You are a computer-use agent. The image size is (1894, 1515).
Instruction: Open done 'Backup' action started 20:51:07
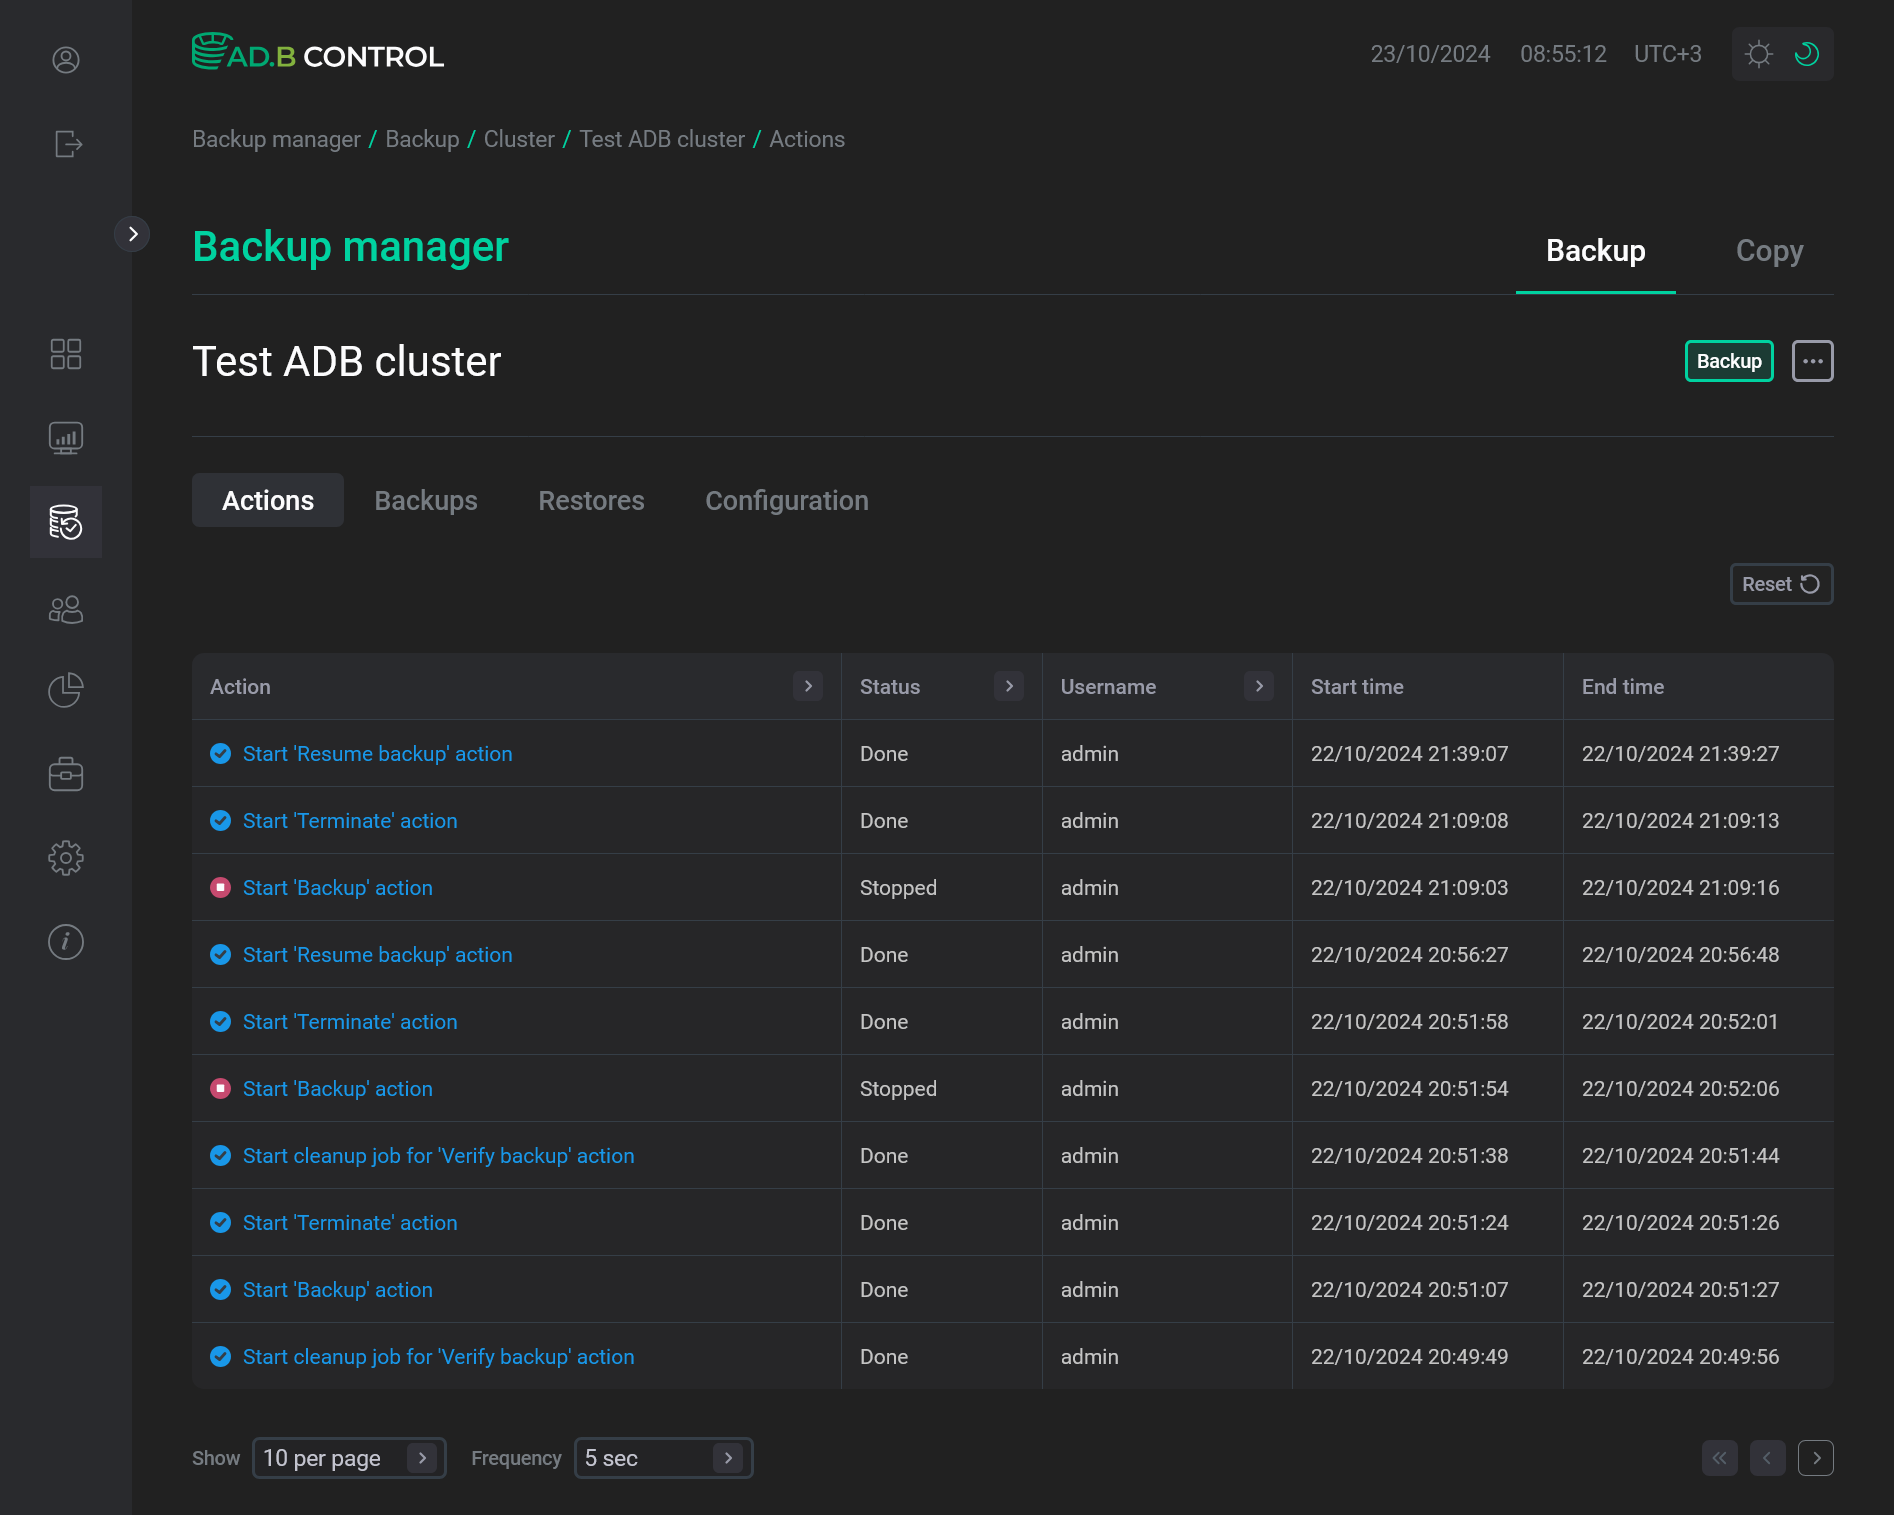[338, 1289]
